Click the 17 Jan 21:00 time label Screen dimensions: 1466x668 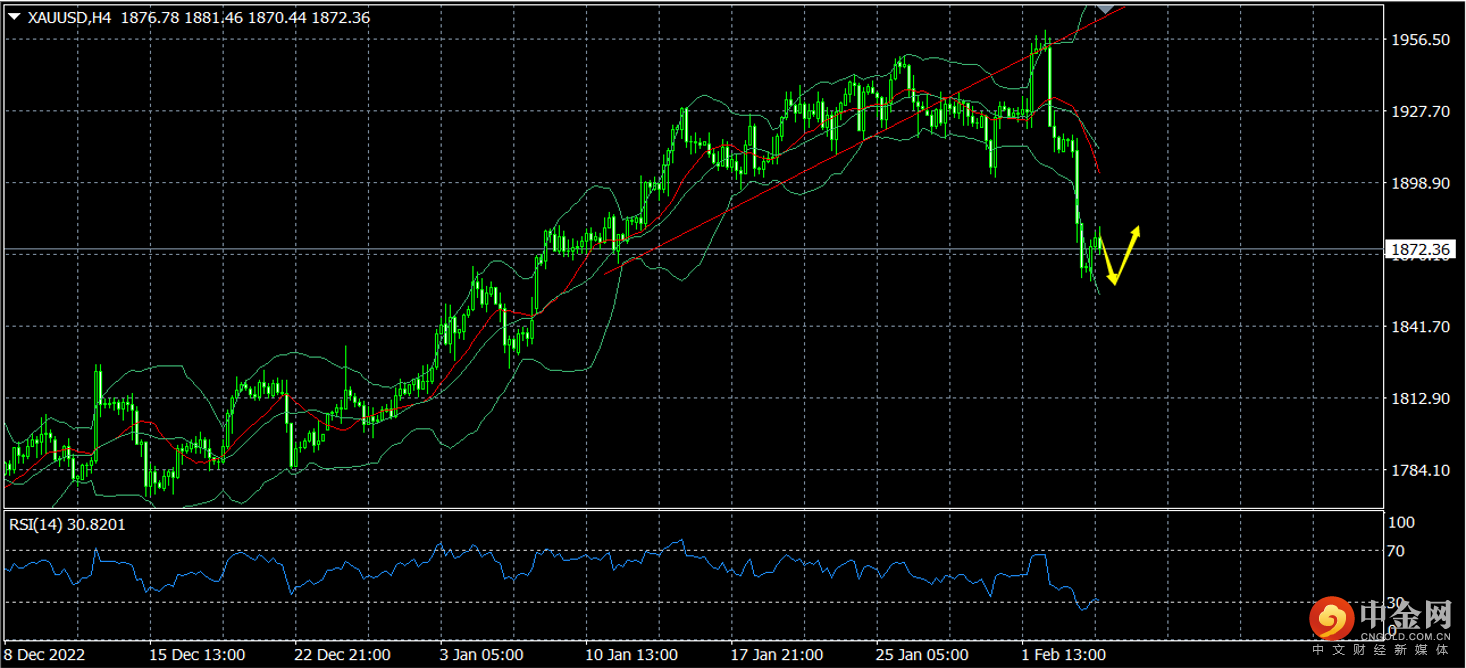tap(777, 655)
